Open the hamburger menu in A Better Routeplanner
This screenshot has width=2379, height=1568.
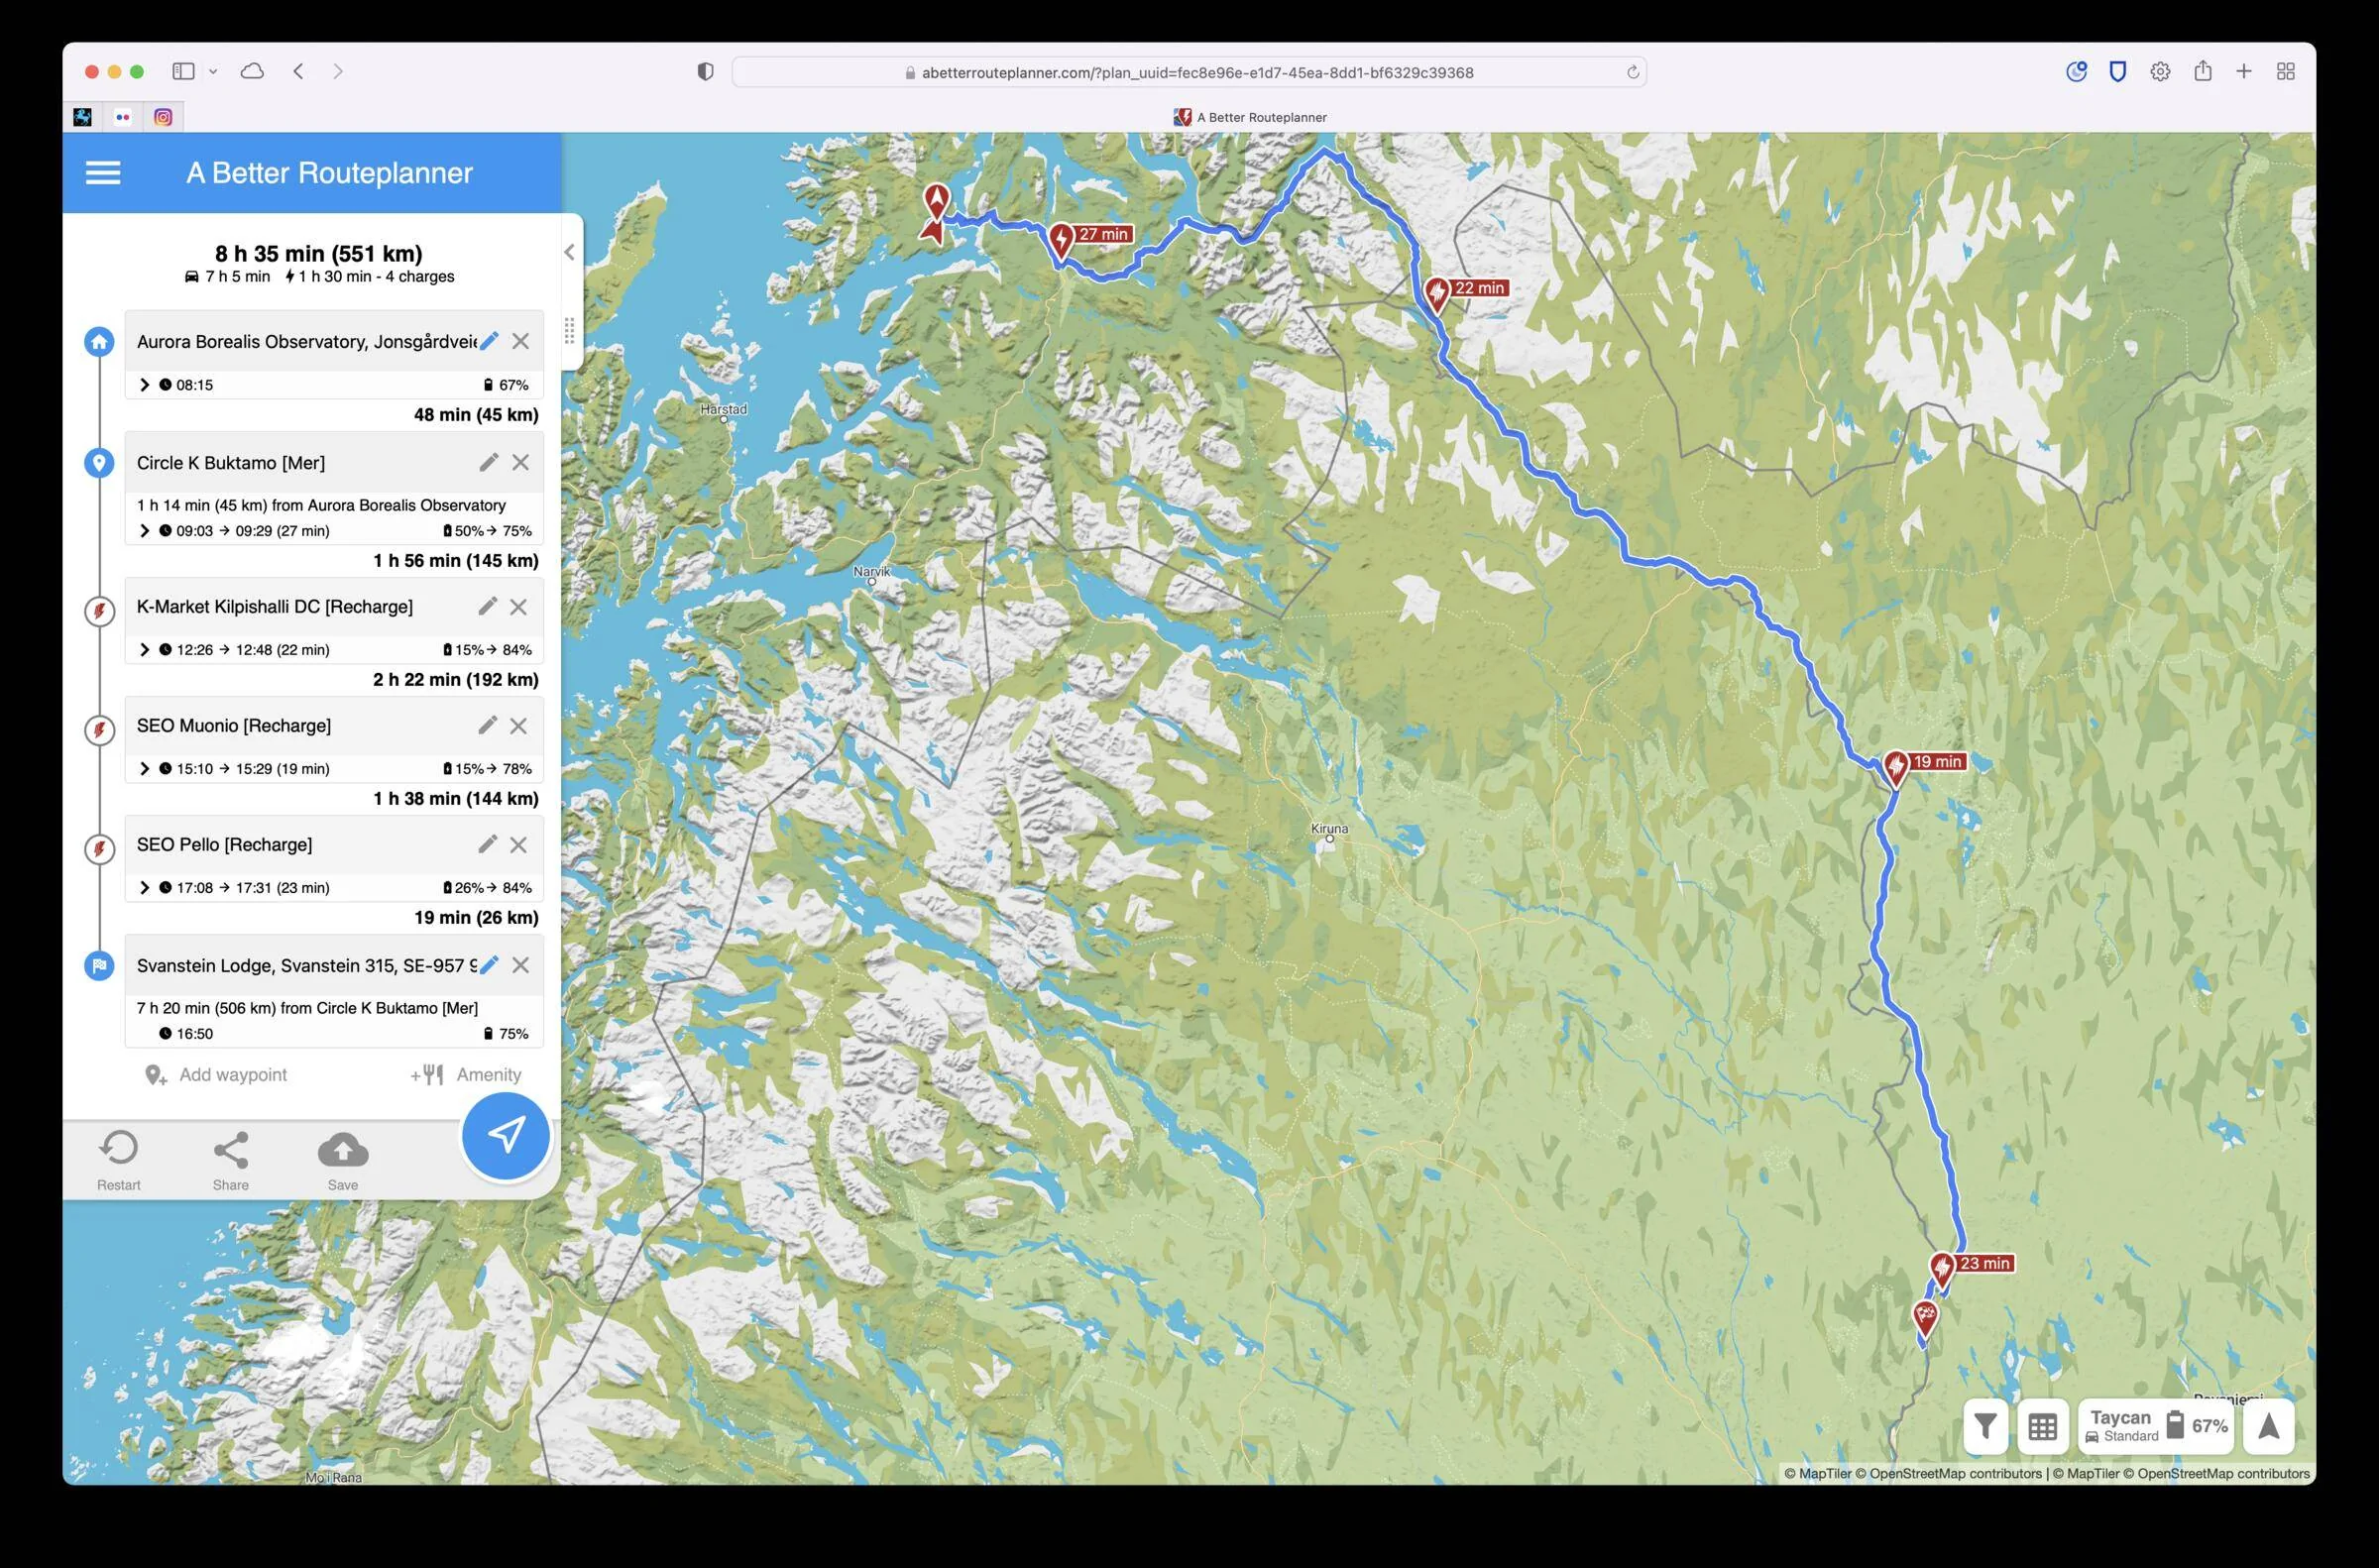point(103,173)
